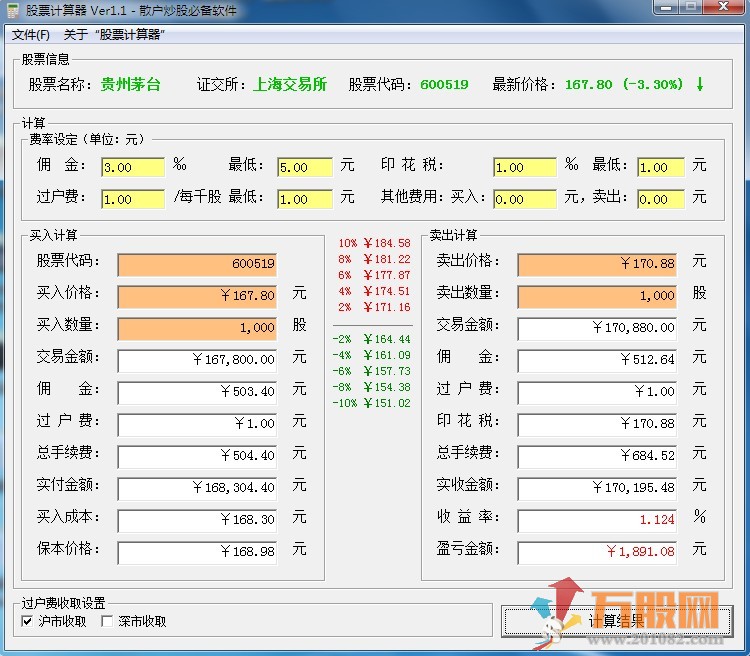Screen dimensions: 750x656
Task: Click the sell 佣金 result ¥512.64
Action: (x=597, y=360)
